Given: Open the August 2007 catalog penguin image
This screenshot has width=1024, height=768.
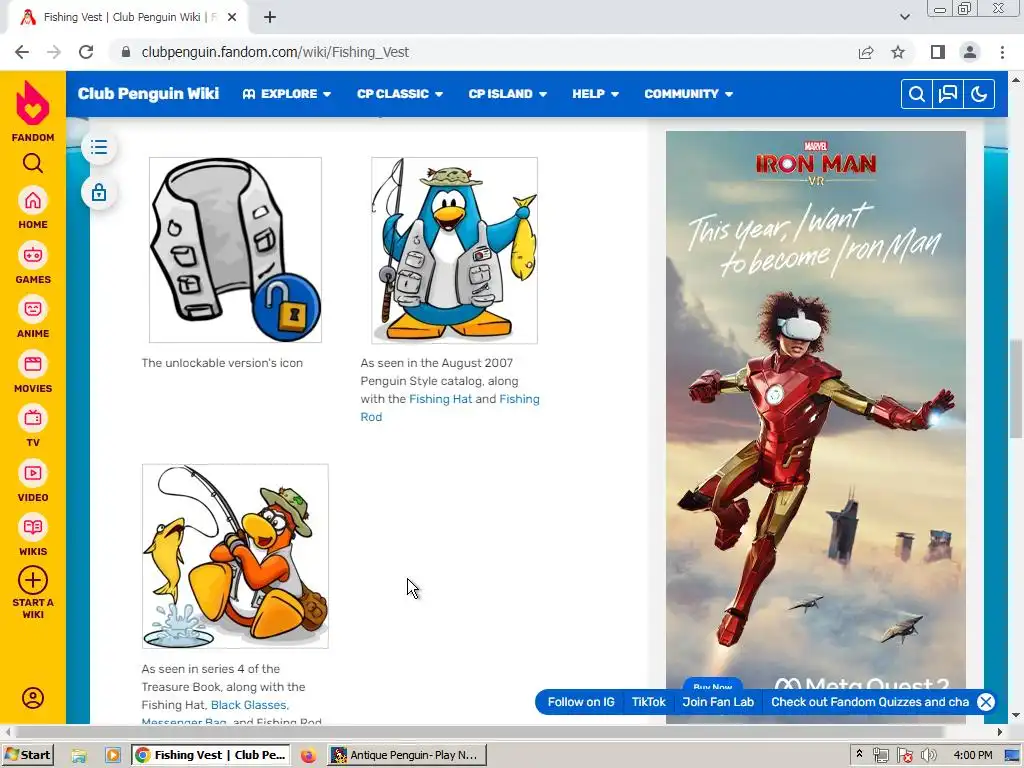Looking at the screenshot, I should point(455,250).
